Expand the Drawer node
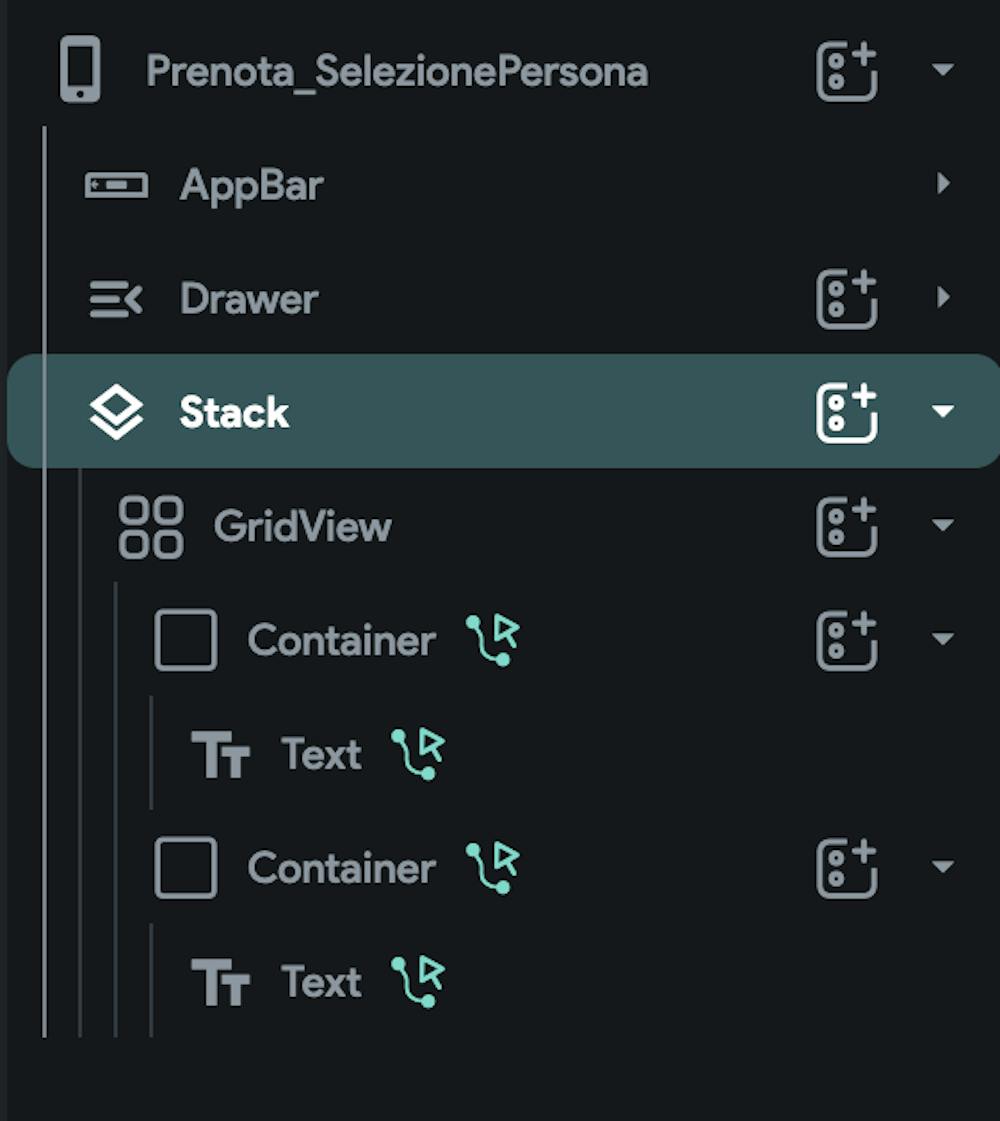The width and height of the screenshot is (1000, 1121). pyautogui.click(x=942, y=298)
